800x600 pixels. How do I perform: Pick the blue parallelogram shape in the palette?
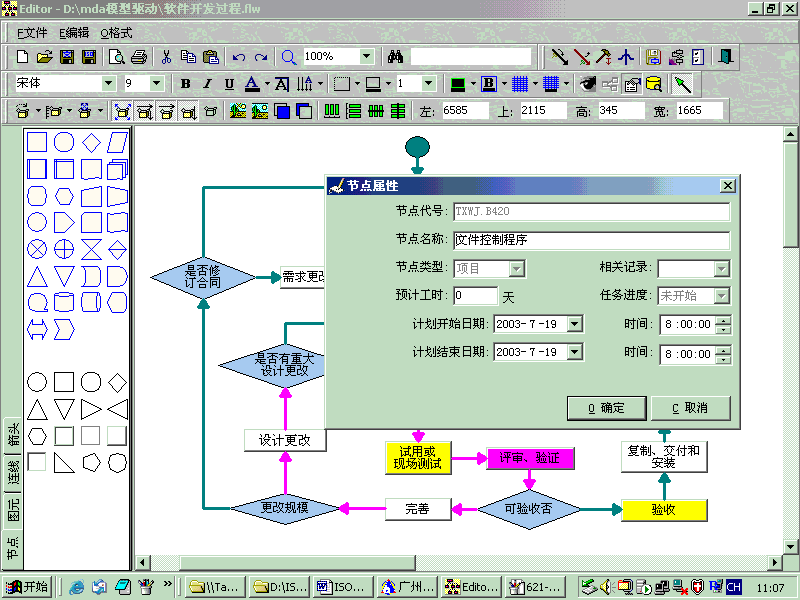(117, 142)
